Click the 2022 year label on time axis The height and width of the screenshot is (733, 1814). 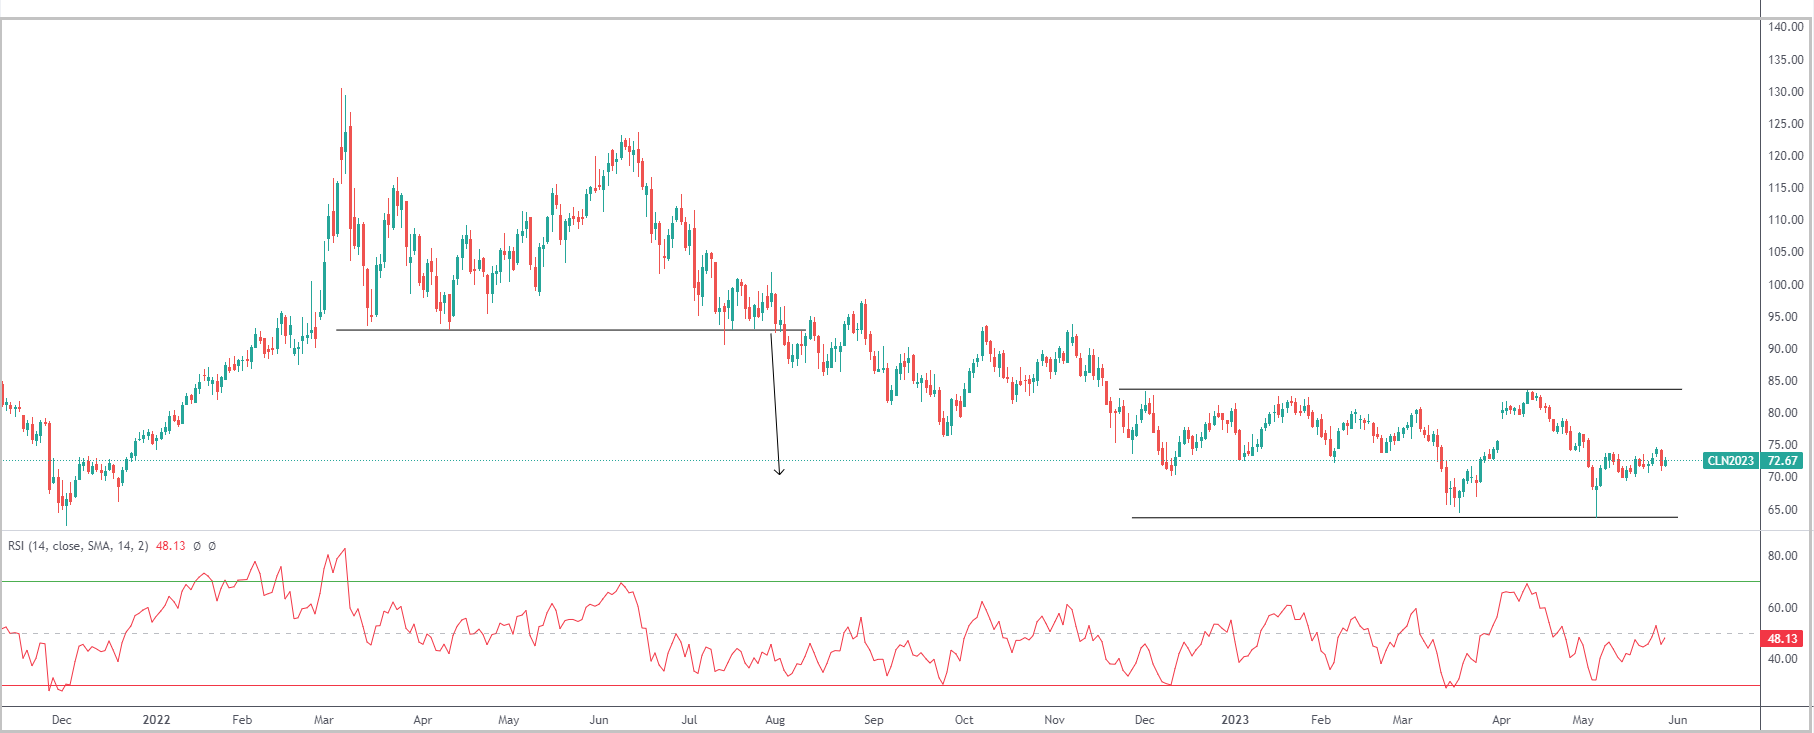[x=157, y=720]
